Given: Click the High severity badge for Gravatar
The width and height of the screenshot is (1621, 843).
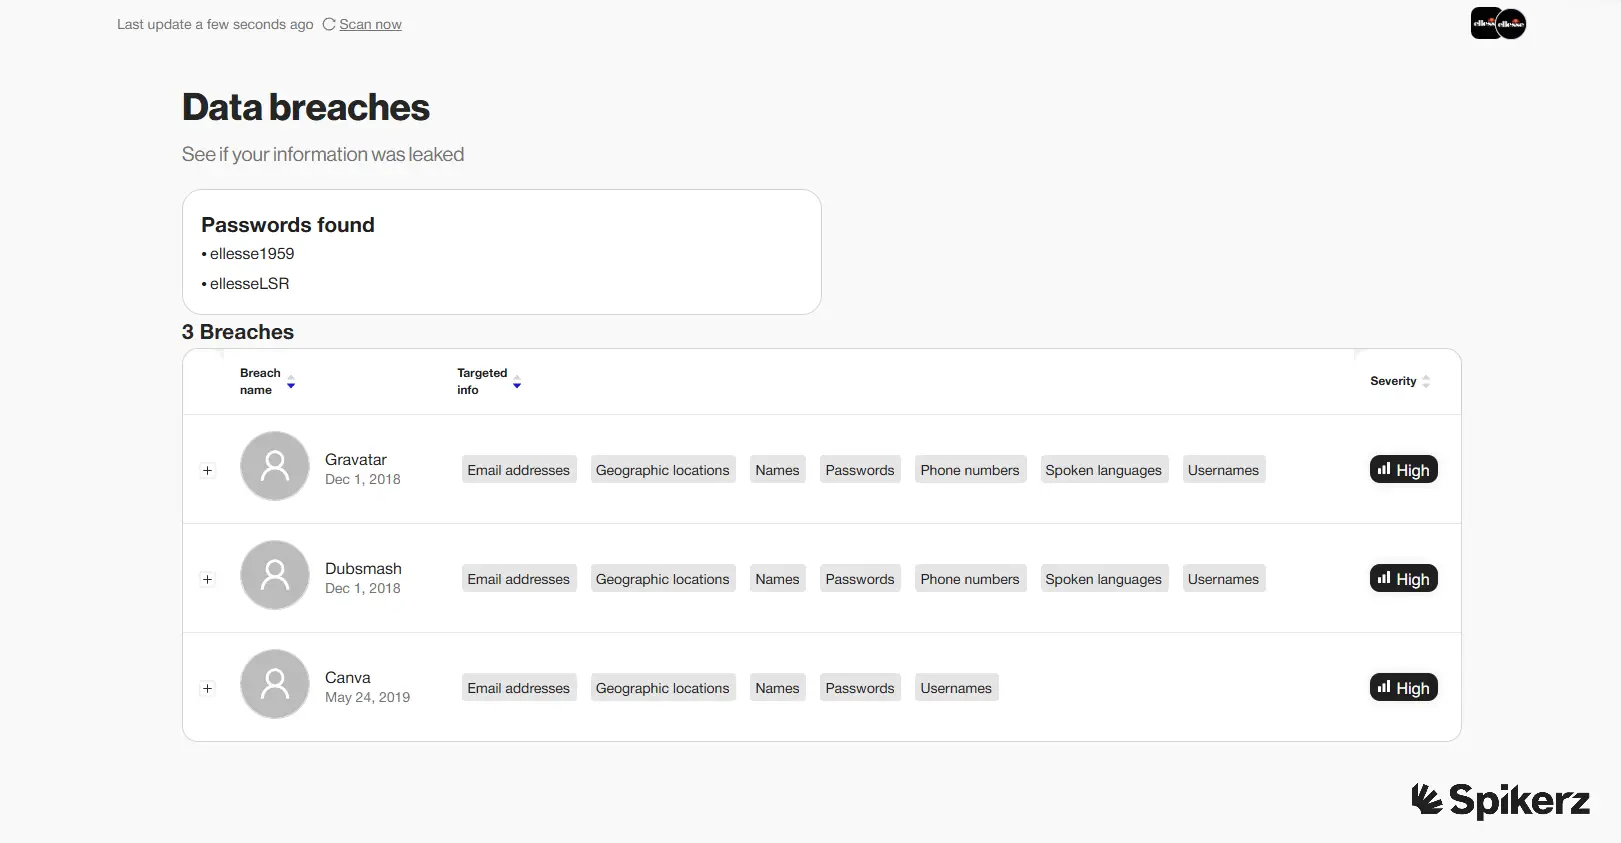Looking at the screenshot, I should (x=1403, y=470).
